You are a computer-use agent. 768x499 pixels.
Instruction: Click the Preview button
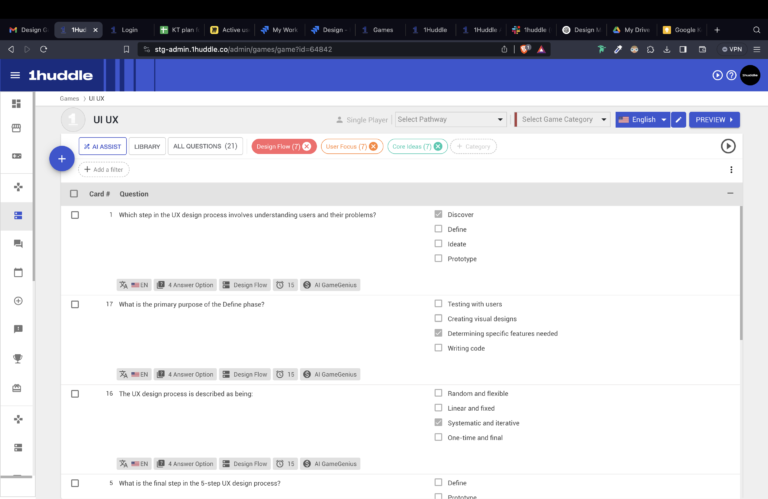tap(714, 120)
